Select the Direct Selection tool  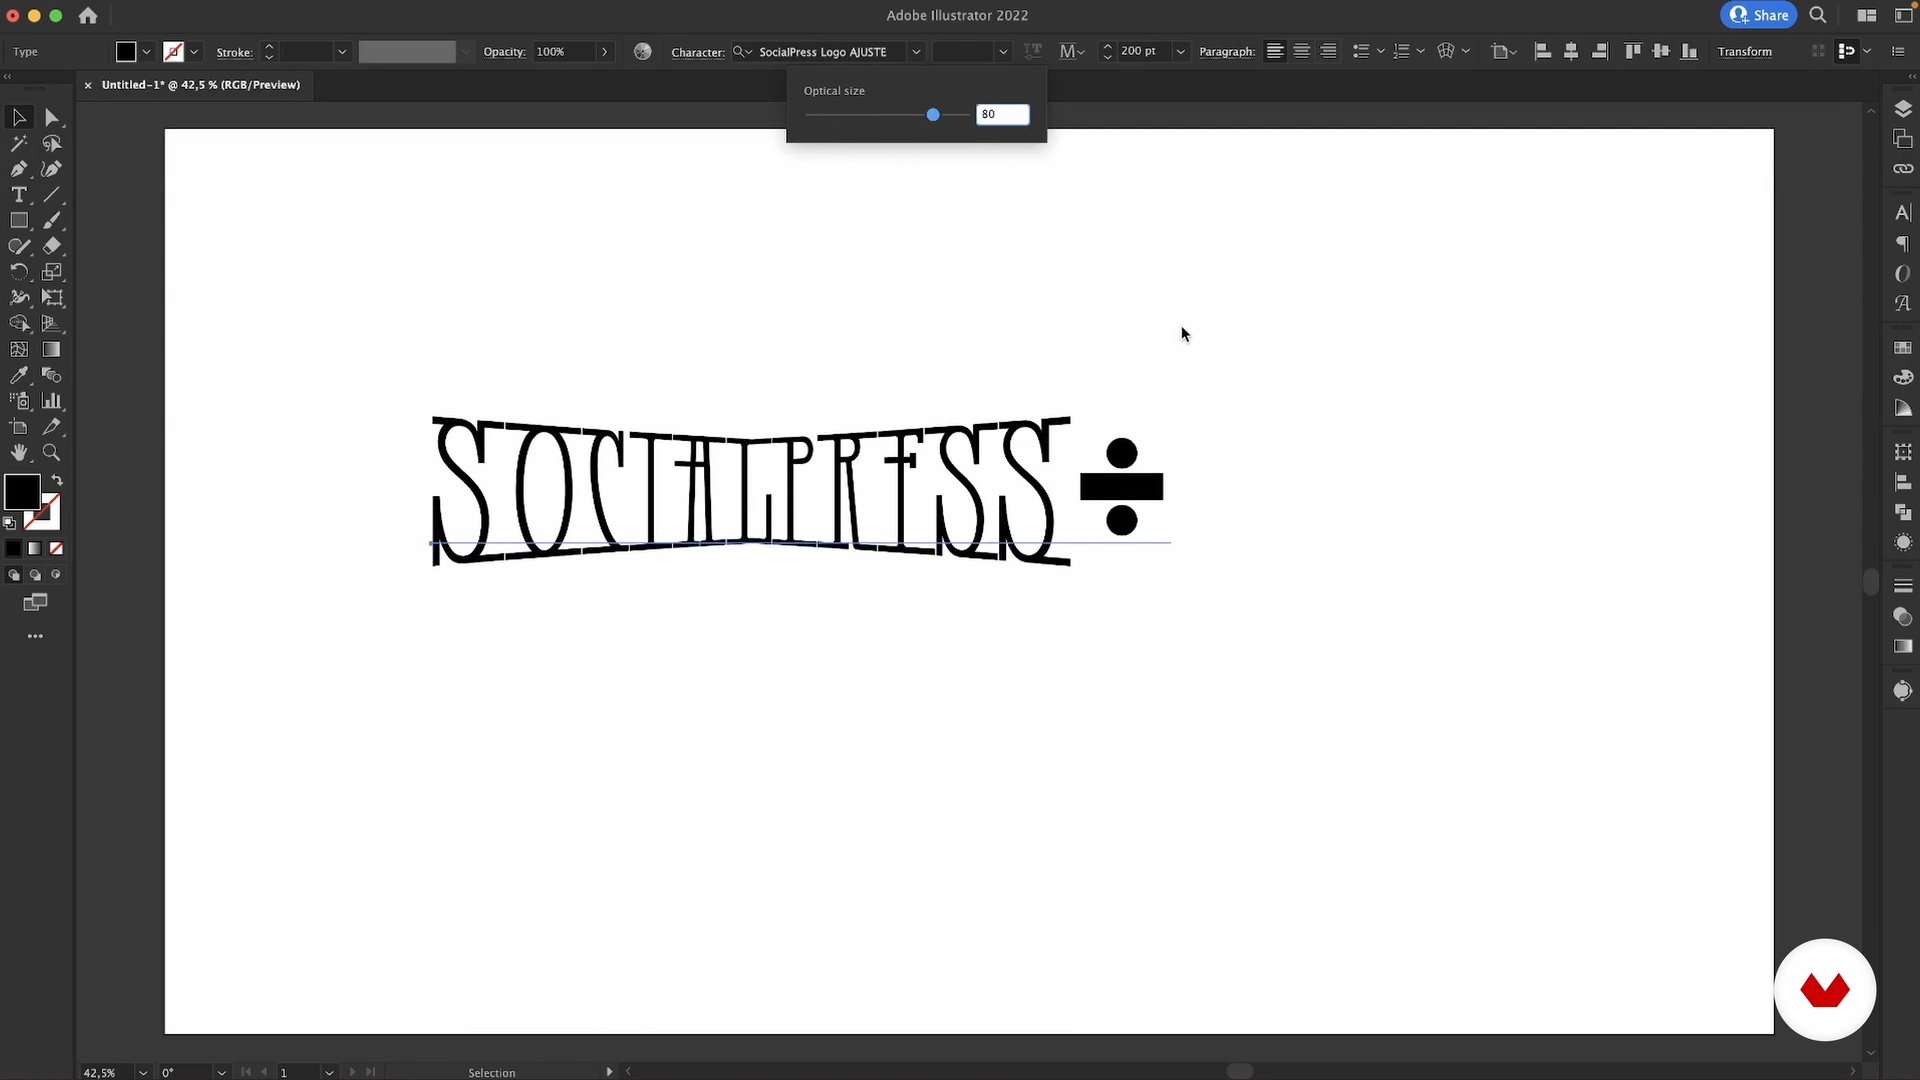pos(52,118)
